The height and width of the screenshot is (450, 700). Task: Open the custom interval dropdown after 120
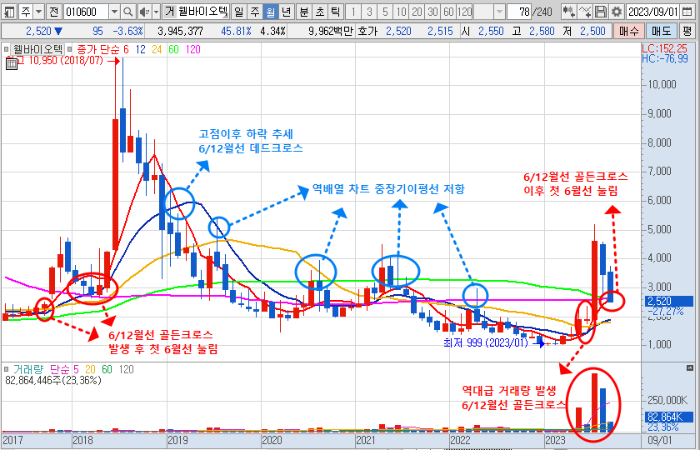coord(500,12)
